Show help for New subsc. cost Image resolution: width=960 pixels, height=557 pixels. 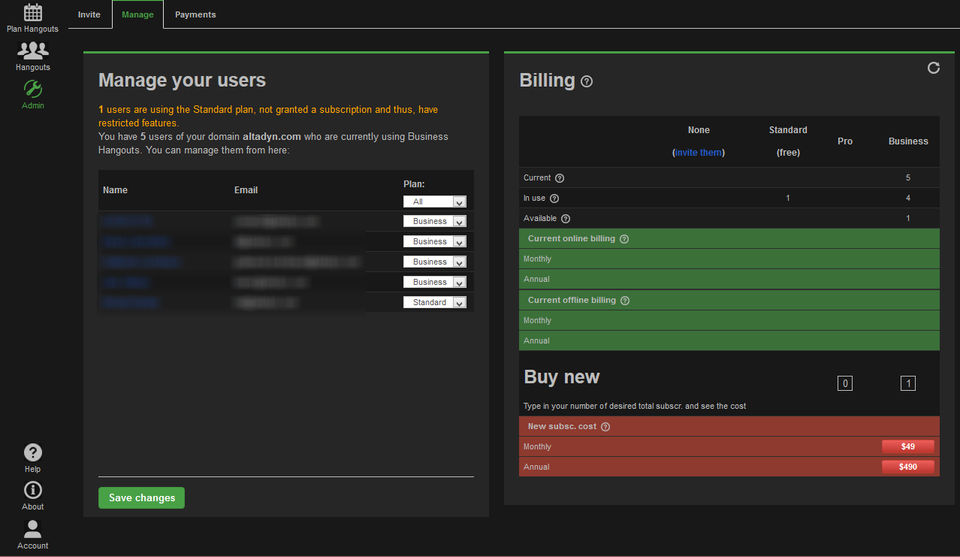[x=605, y=427]
